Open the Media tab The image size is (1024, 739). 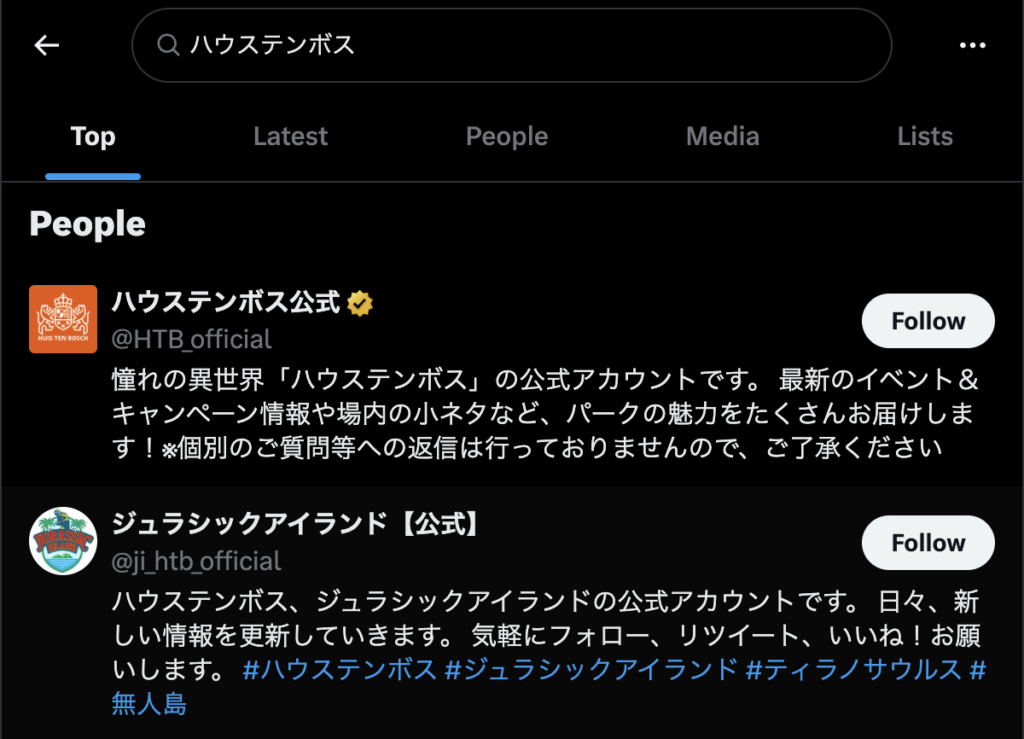pos(722,136)
